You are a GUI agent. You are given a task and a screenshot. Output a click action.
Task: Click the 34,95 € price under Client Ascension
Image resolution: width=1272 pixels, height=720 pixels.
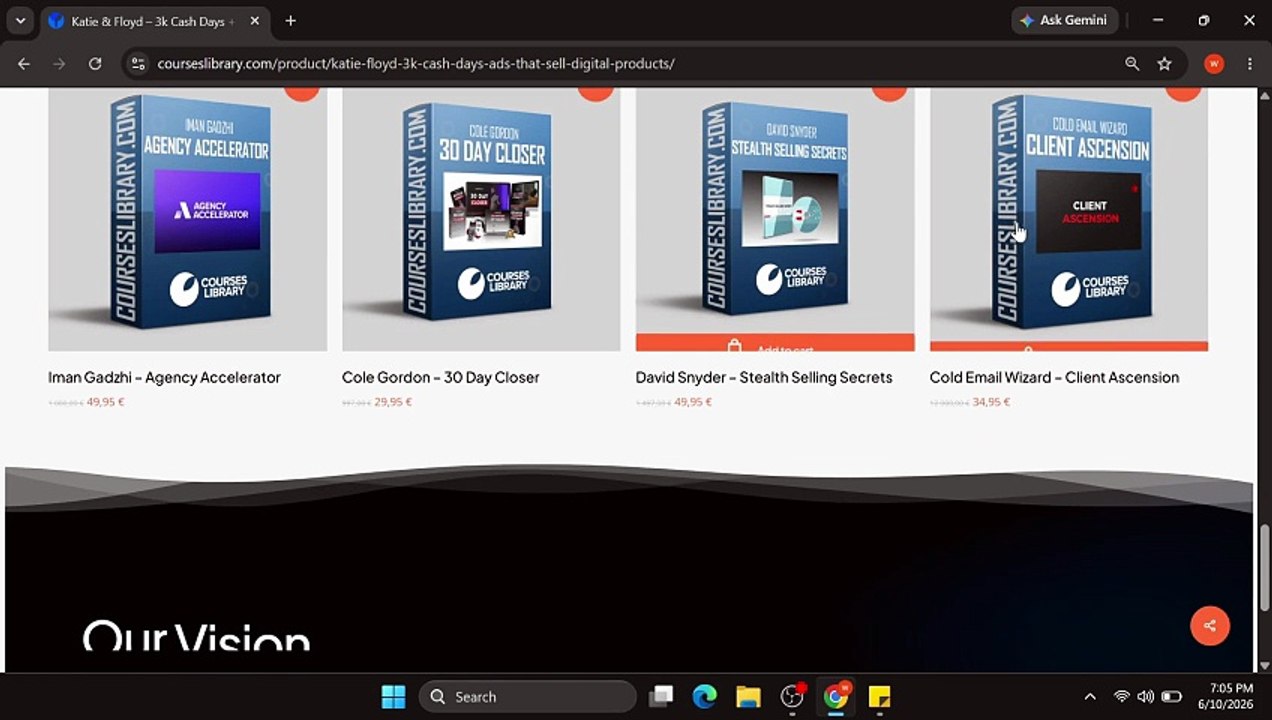[x=991, y=402]
